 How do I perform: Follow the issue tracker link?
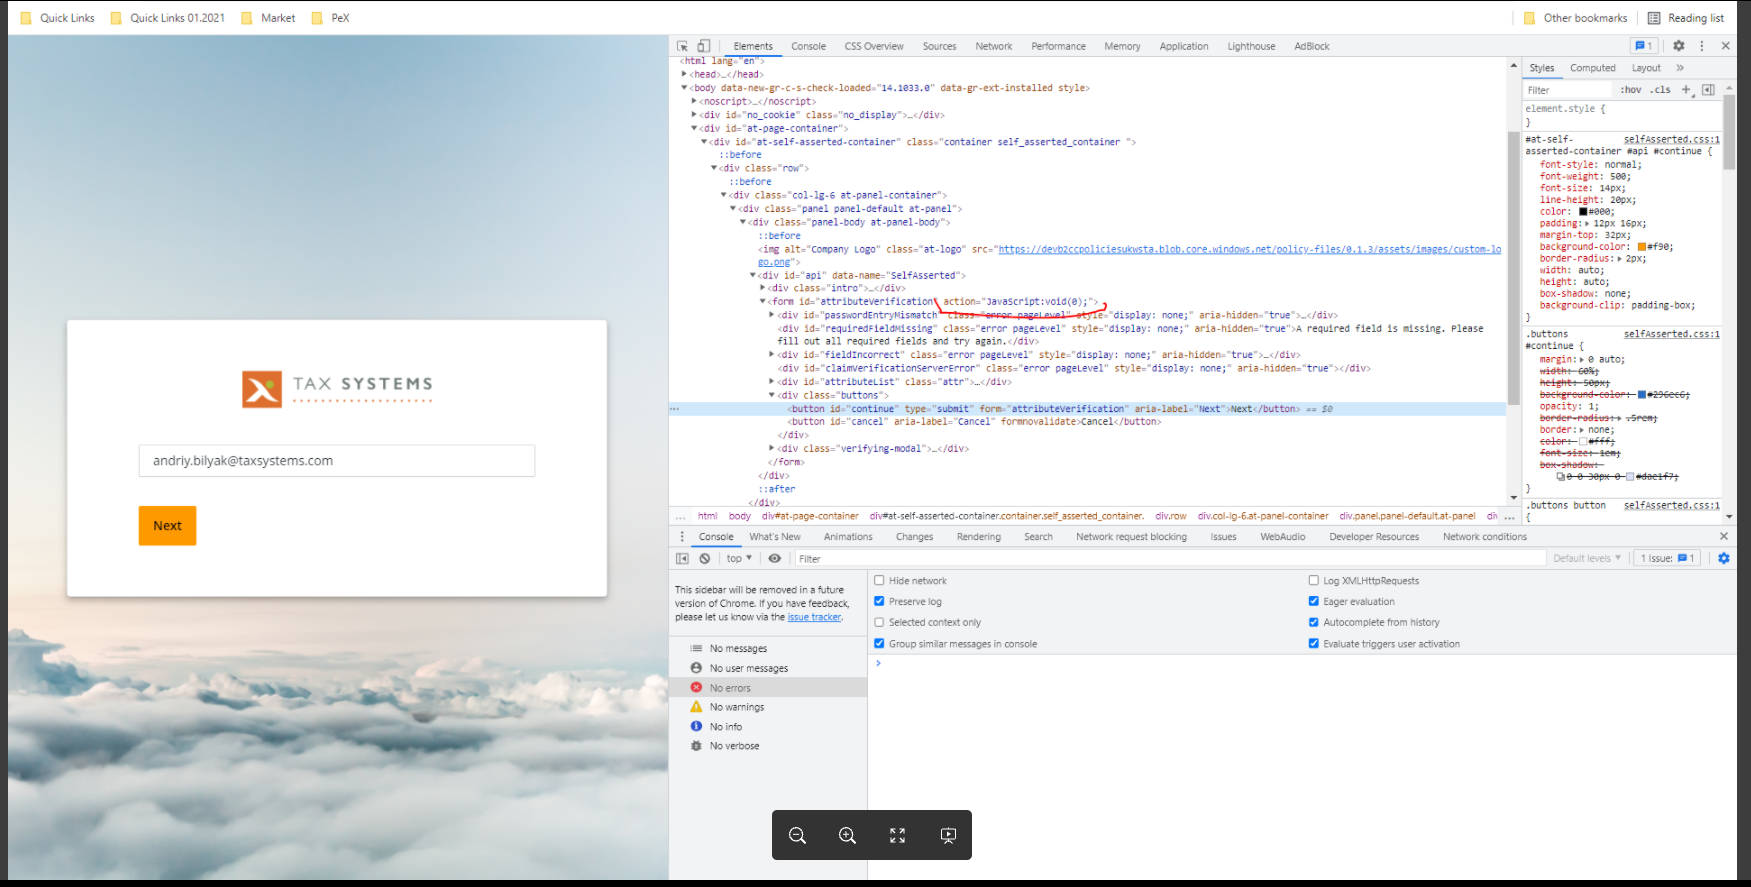pyautogui.click(x=814, y=617)
